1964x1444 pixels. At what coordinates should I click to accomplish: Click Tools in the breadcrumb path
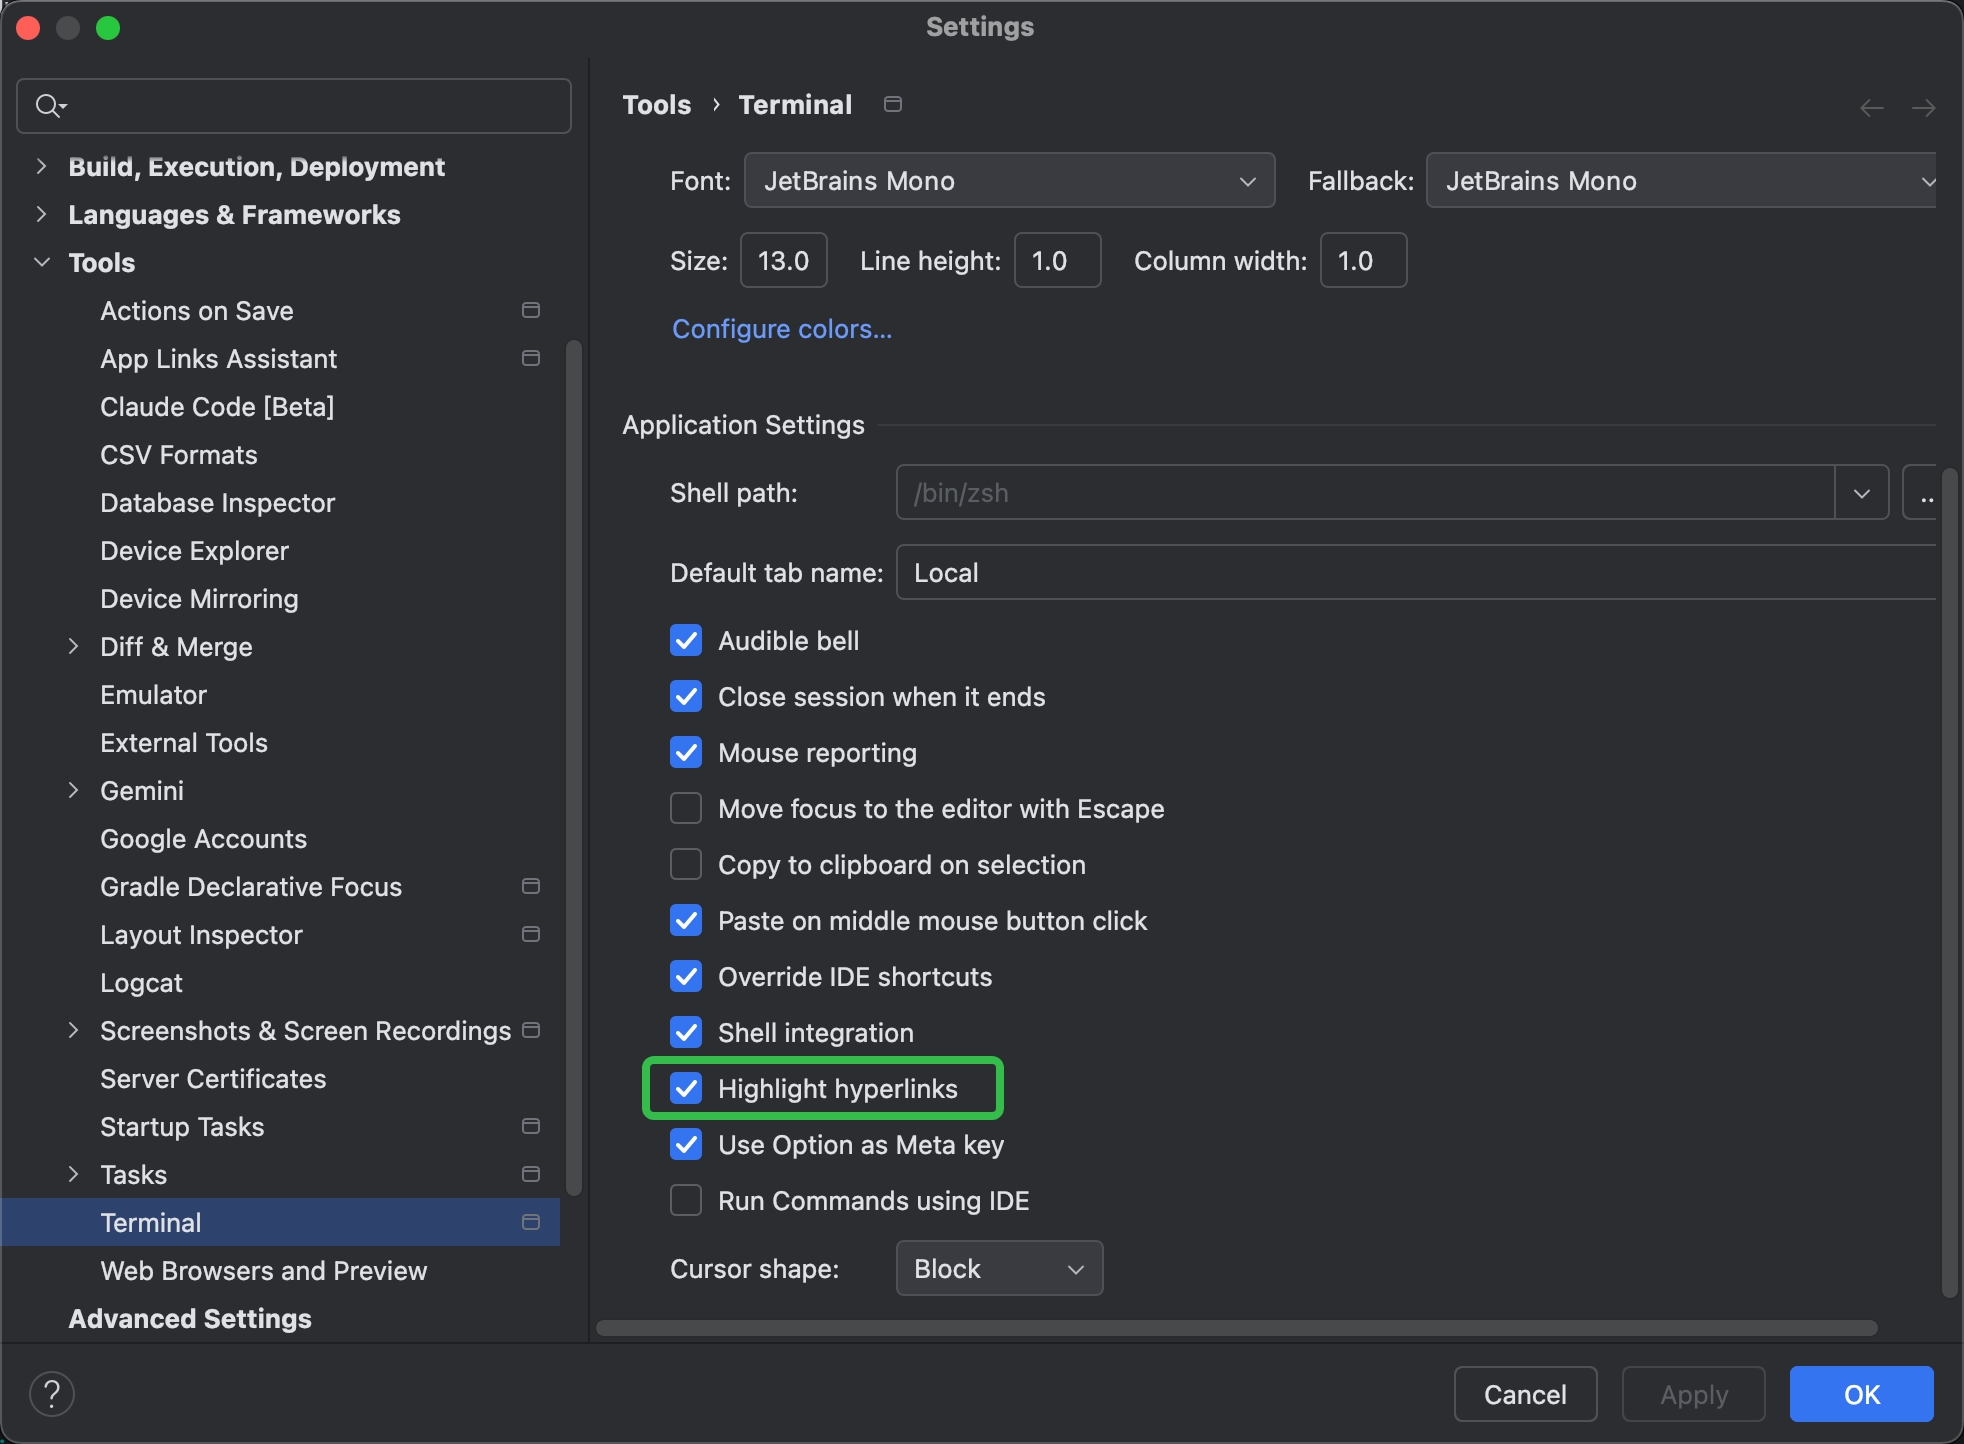(656, 104)
